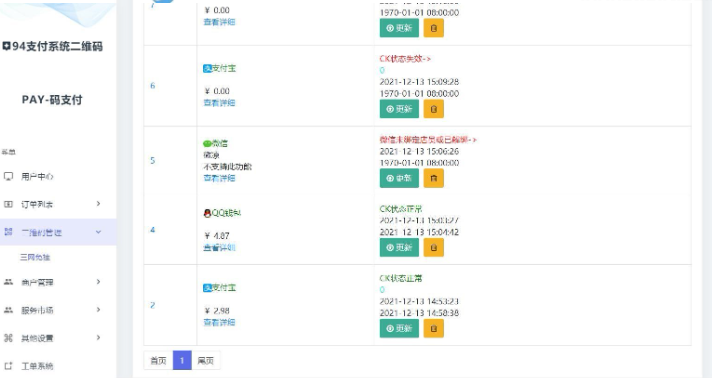The width and height of the screenshot is (712, 378).
Task: Click the 用户中心 monitor icon in sidebar
Action: [8, 176]
